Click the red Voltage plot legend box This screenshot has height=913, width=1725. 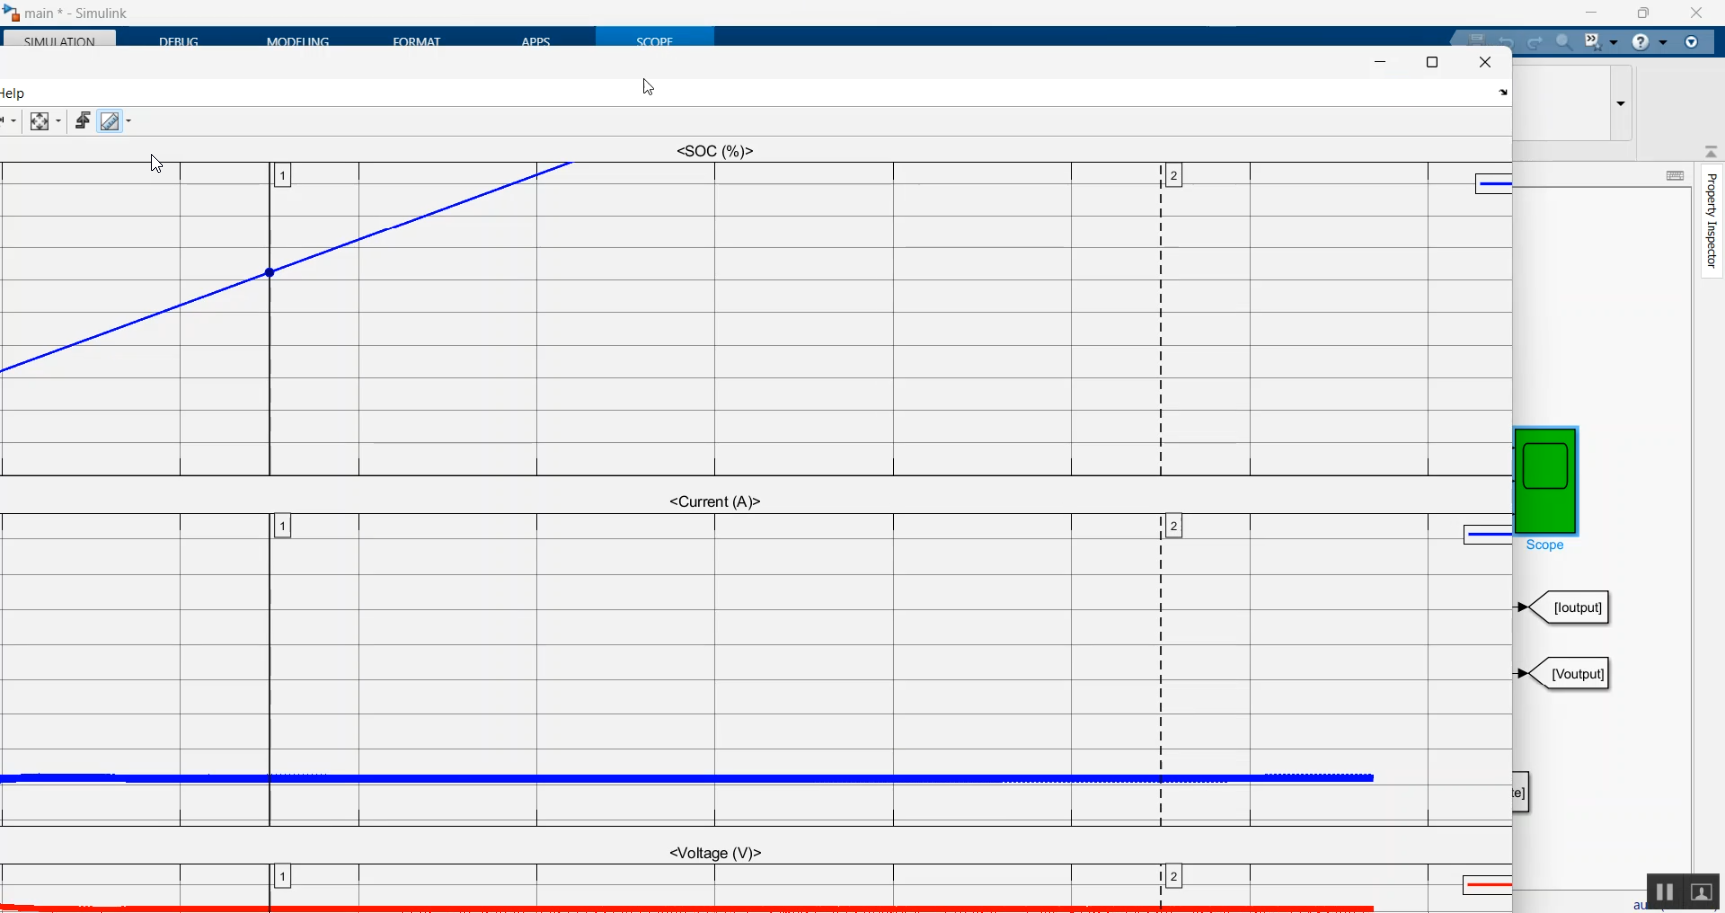coord(1487,885)
